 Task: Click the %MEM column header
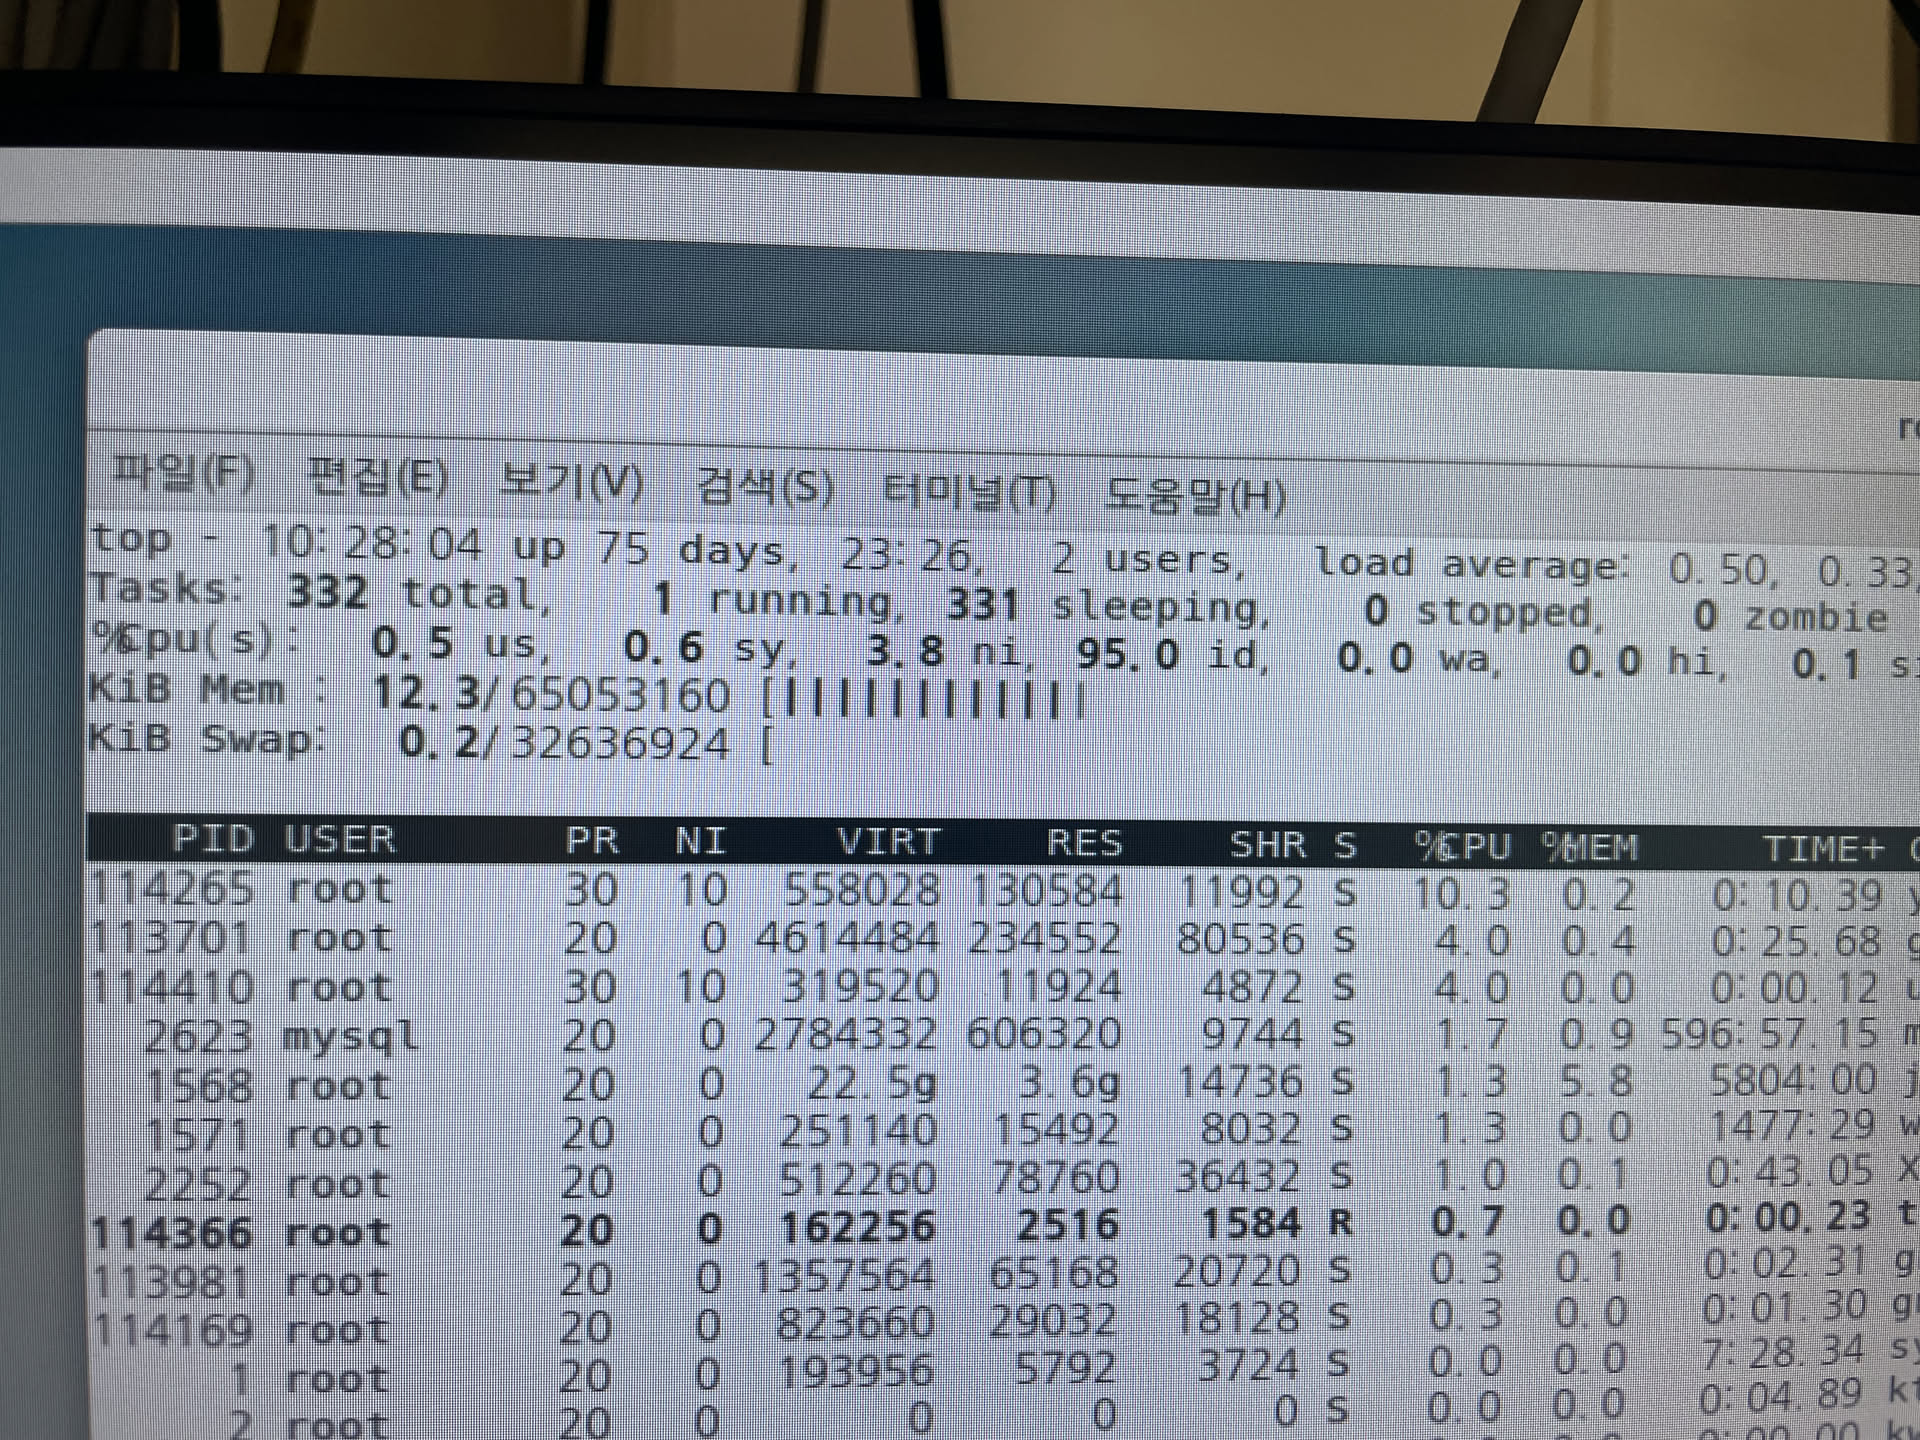pyautogui.click(x=1590, y=849)
